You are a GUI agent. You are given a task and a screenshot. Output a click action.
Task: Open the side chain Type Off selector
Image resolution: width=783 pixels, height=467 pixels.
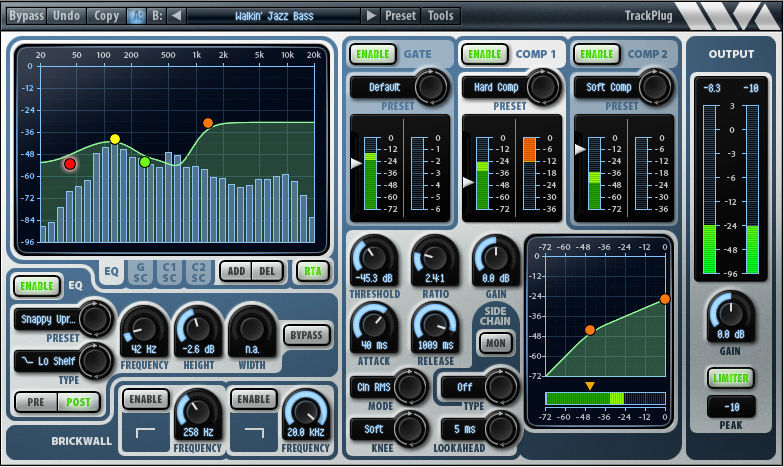(464, 387)
